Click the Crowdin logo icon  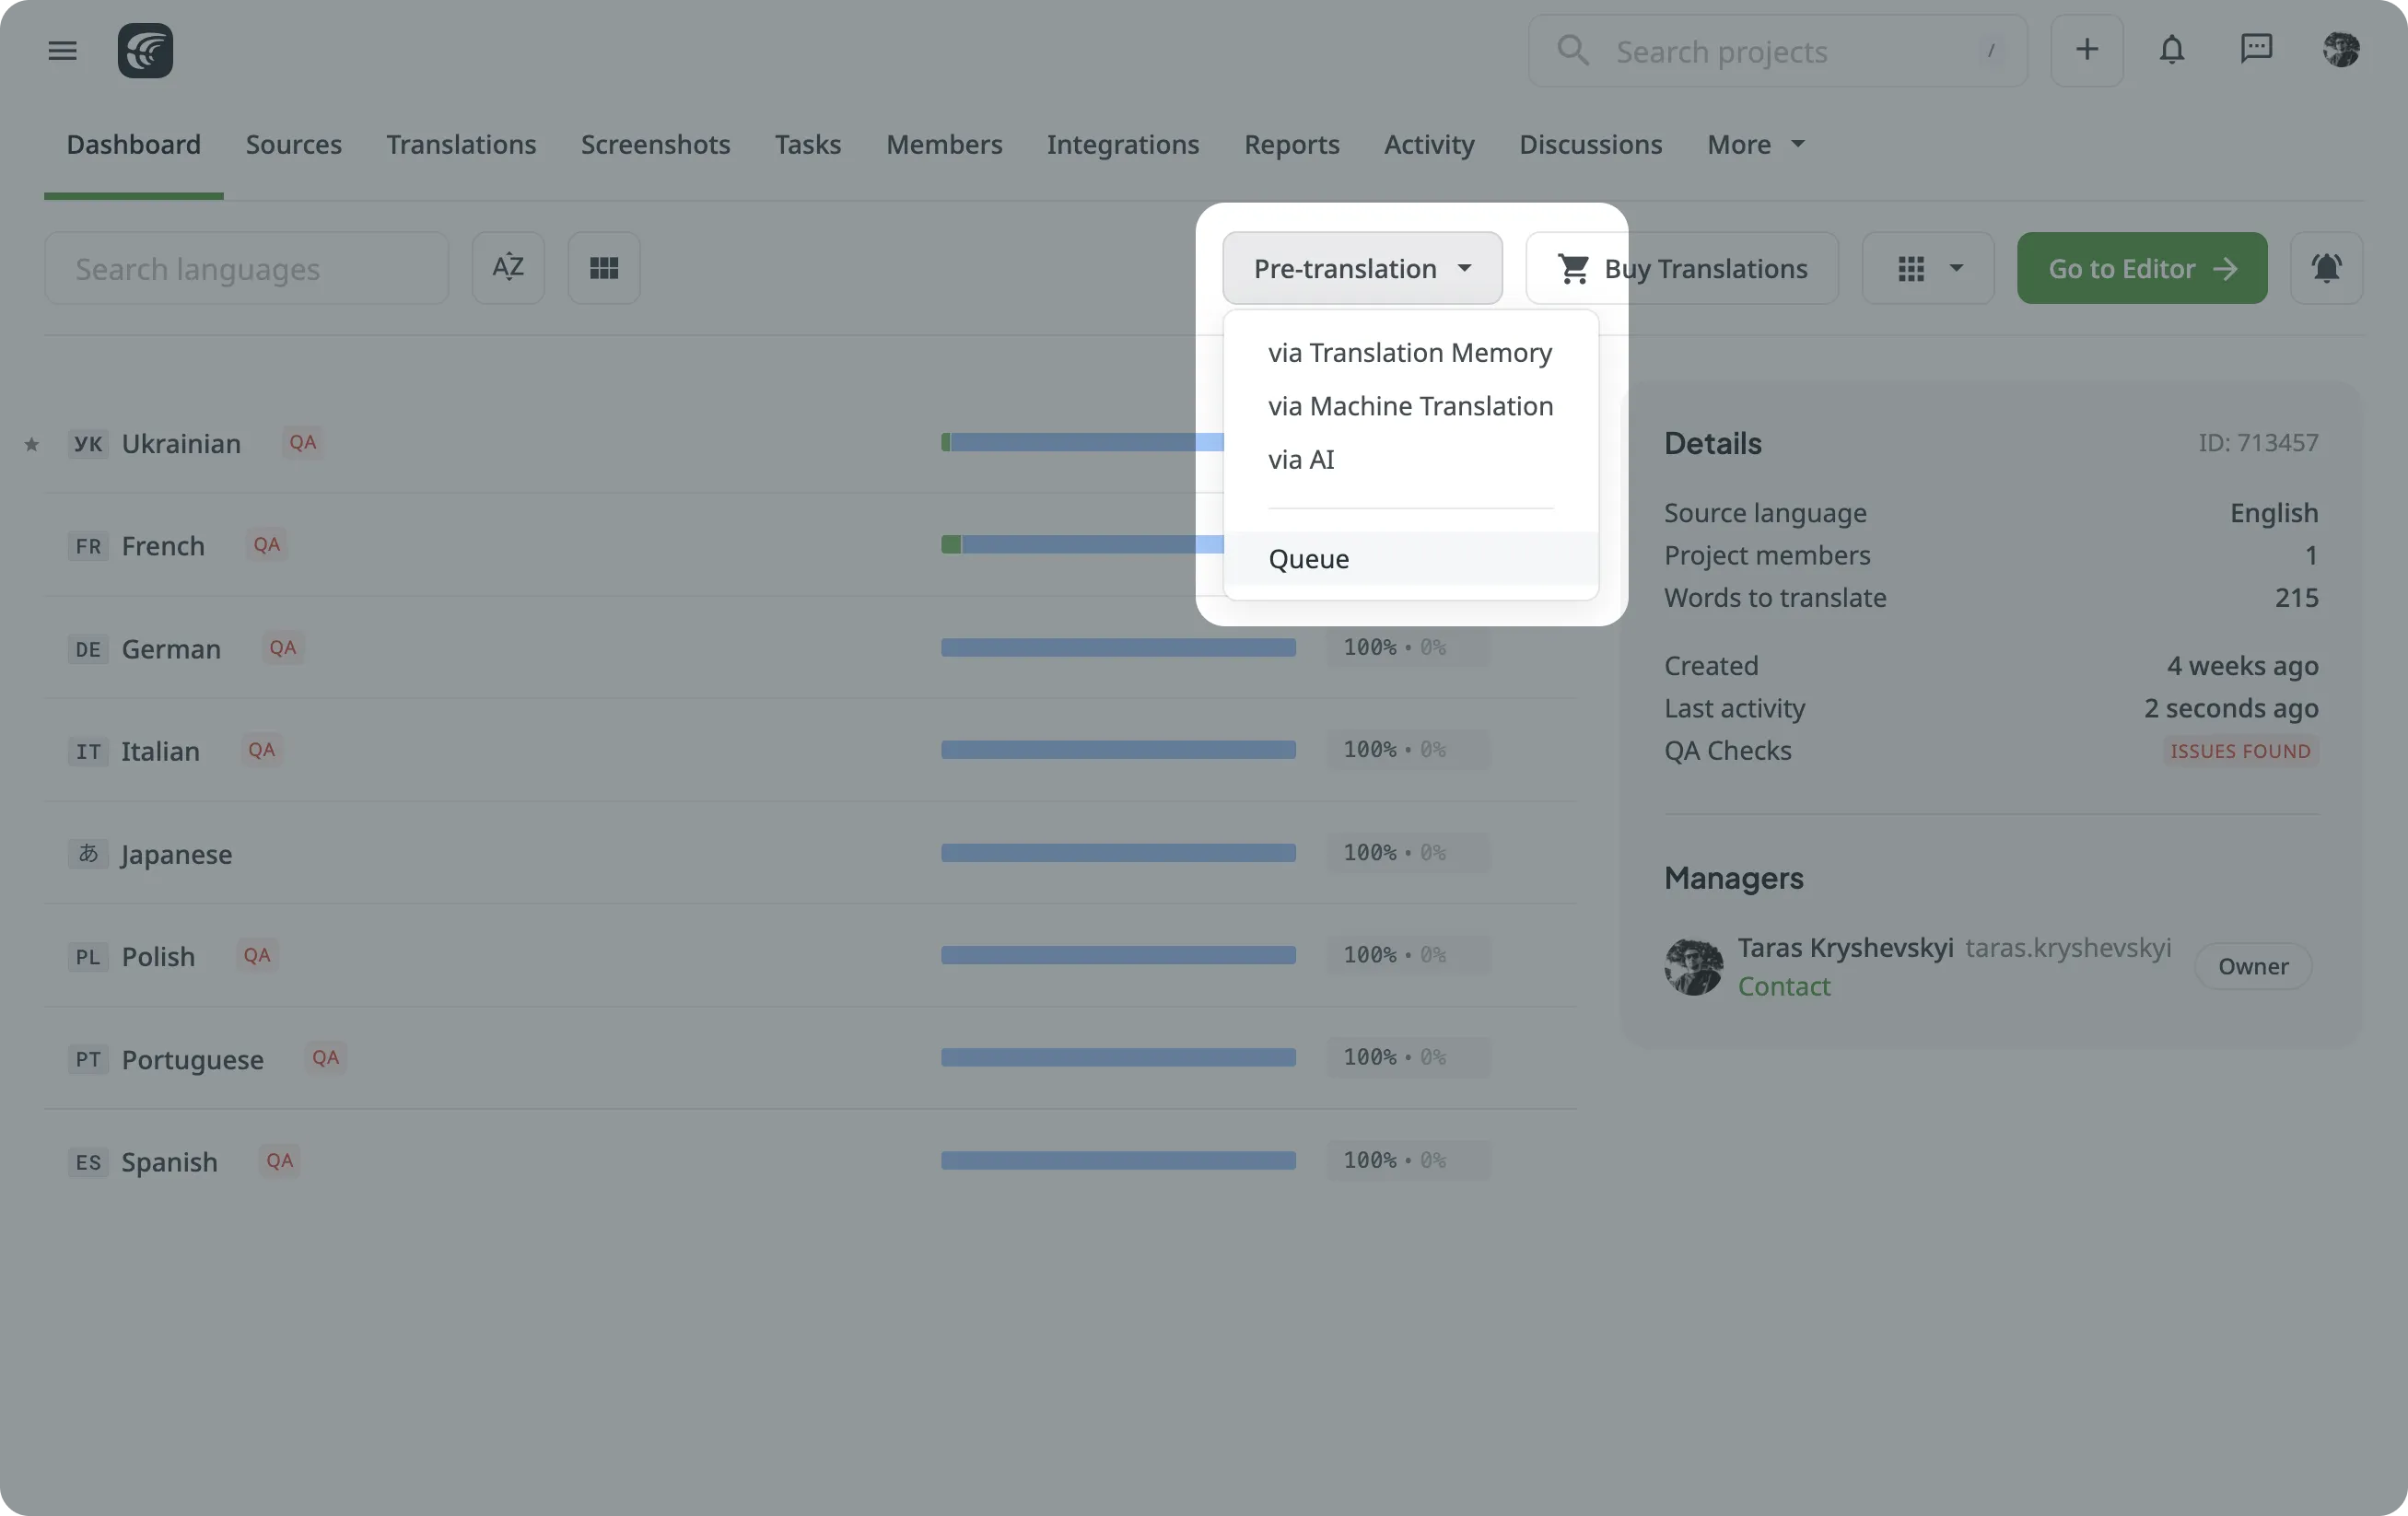click(145, 50)
